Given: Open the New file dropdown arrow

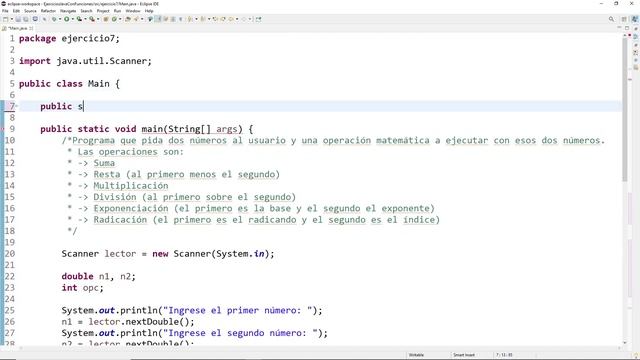Looking at the screenshot, I should pos(12,19).
